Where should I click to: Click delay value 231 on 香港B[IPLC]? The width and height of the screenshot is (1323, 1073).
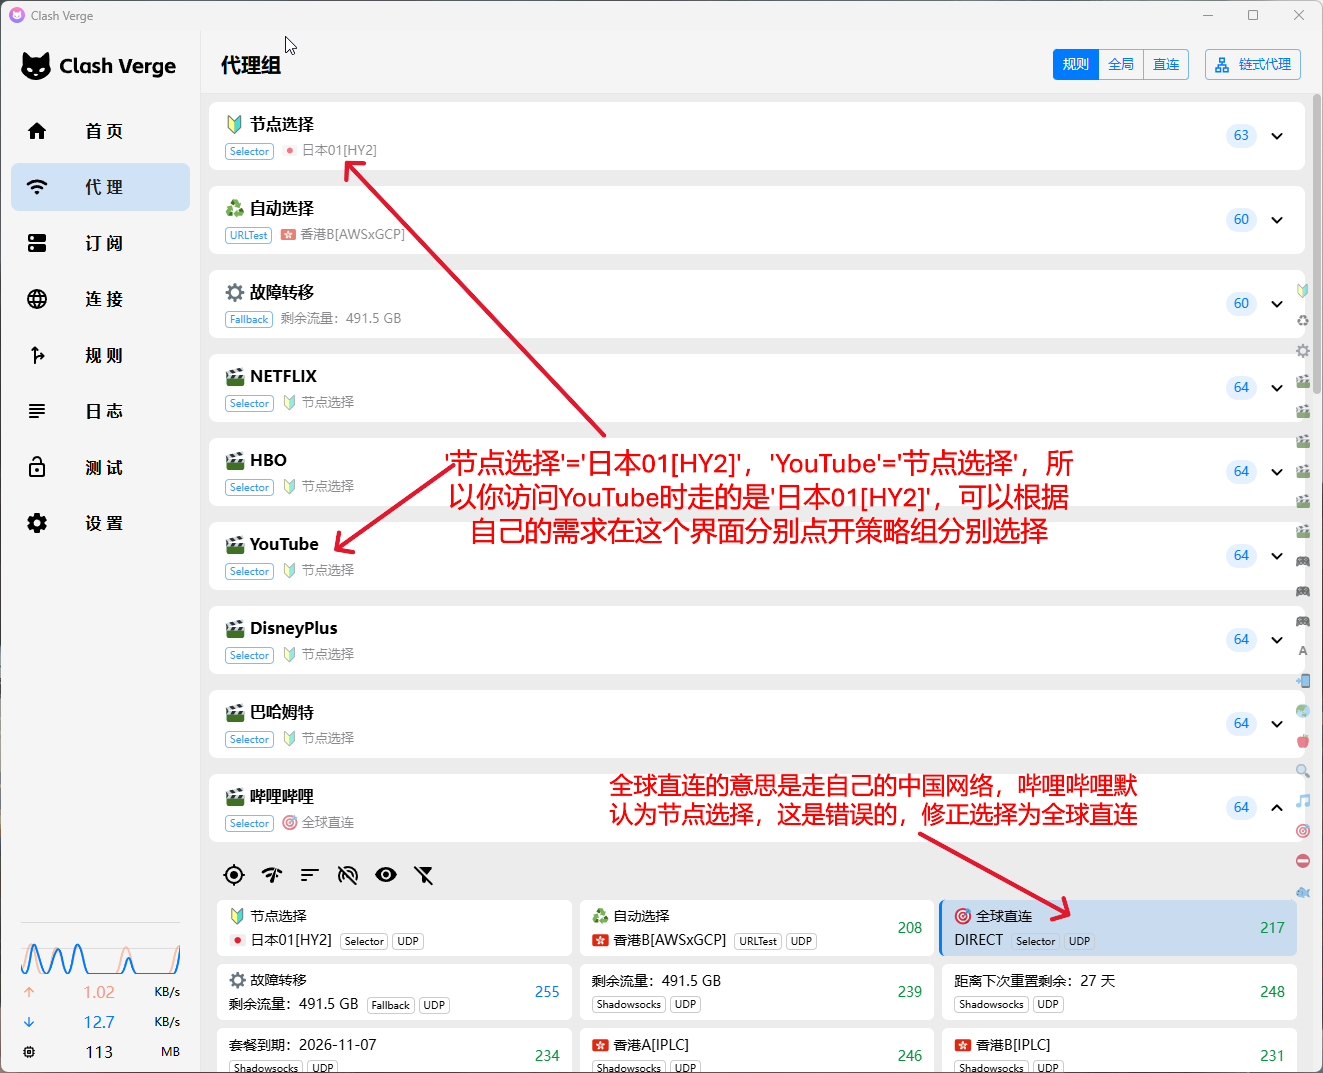point(1272,1056)
